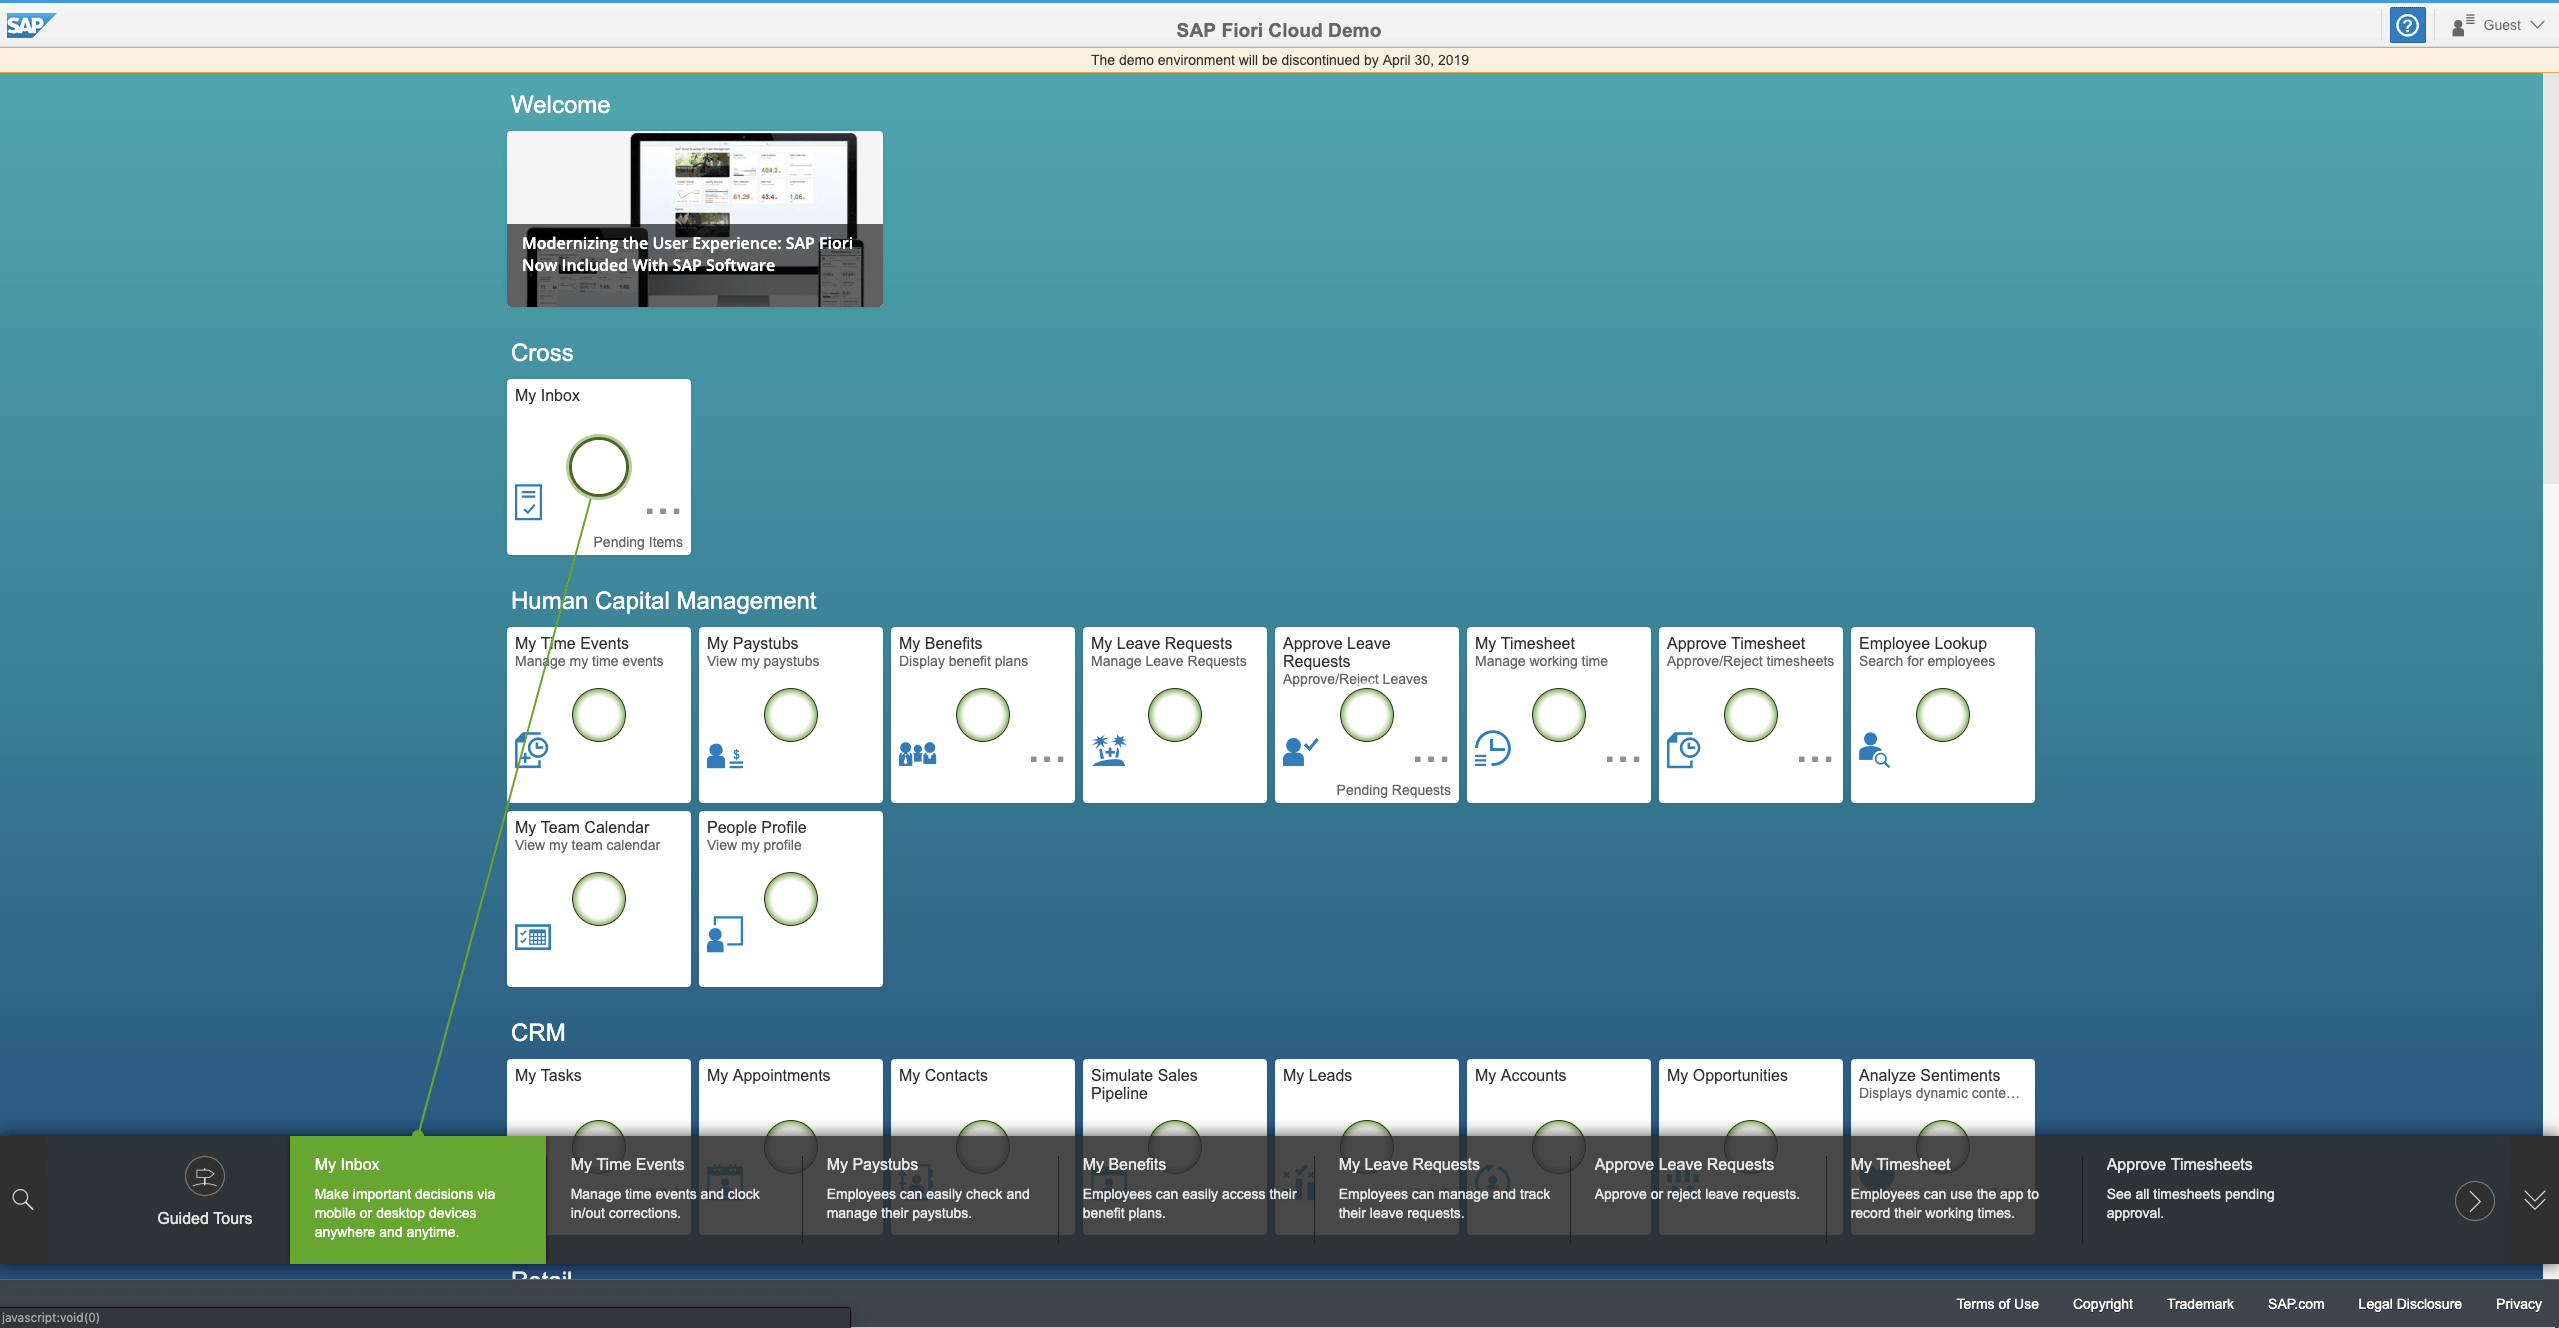
Task: Click the help question mark icon
Action: pyautogui.click(x=2407, y=25)
